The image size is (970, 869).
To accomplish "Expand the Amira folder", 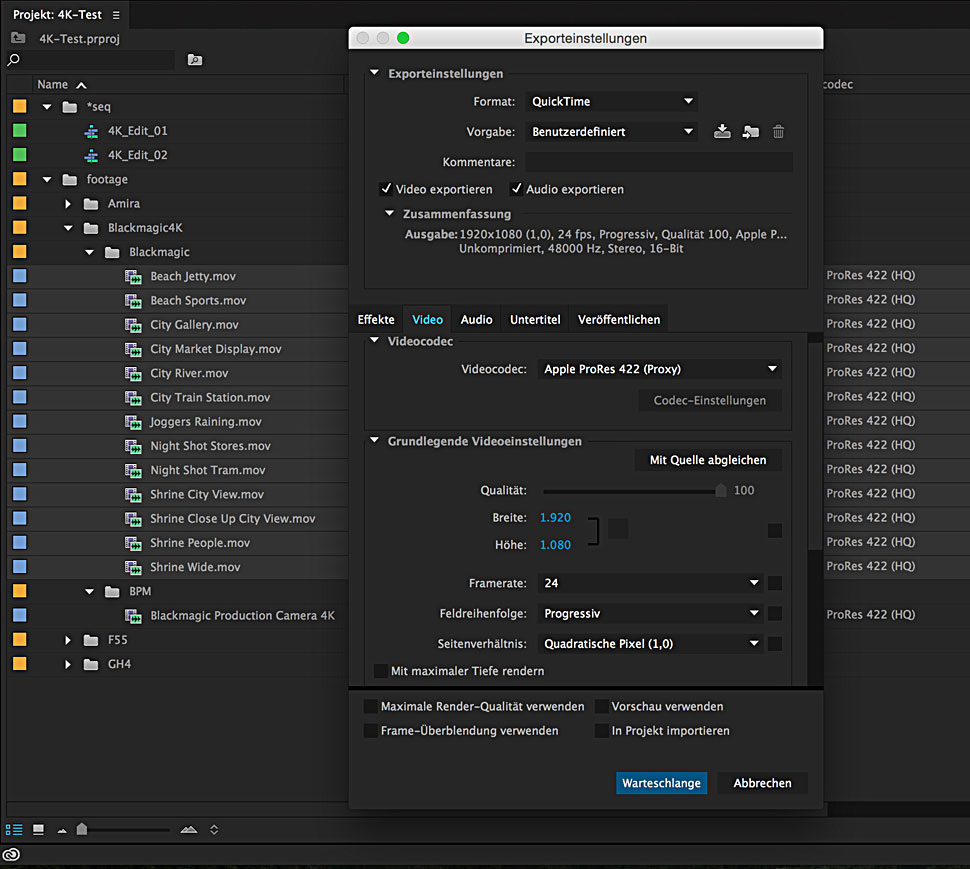I will (x=68, y=204).
